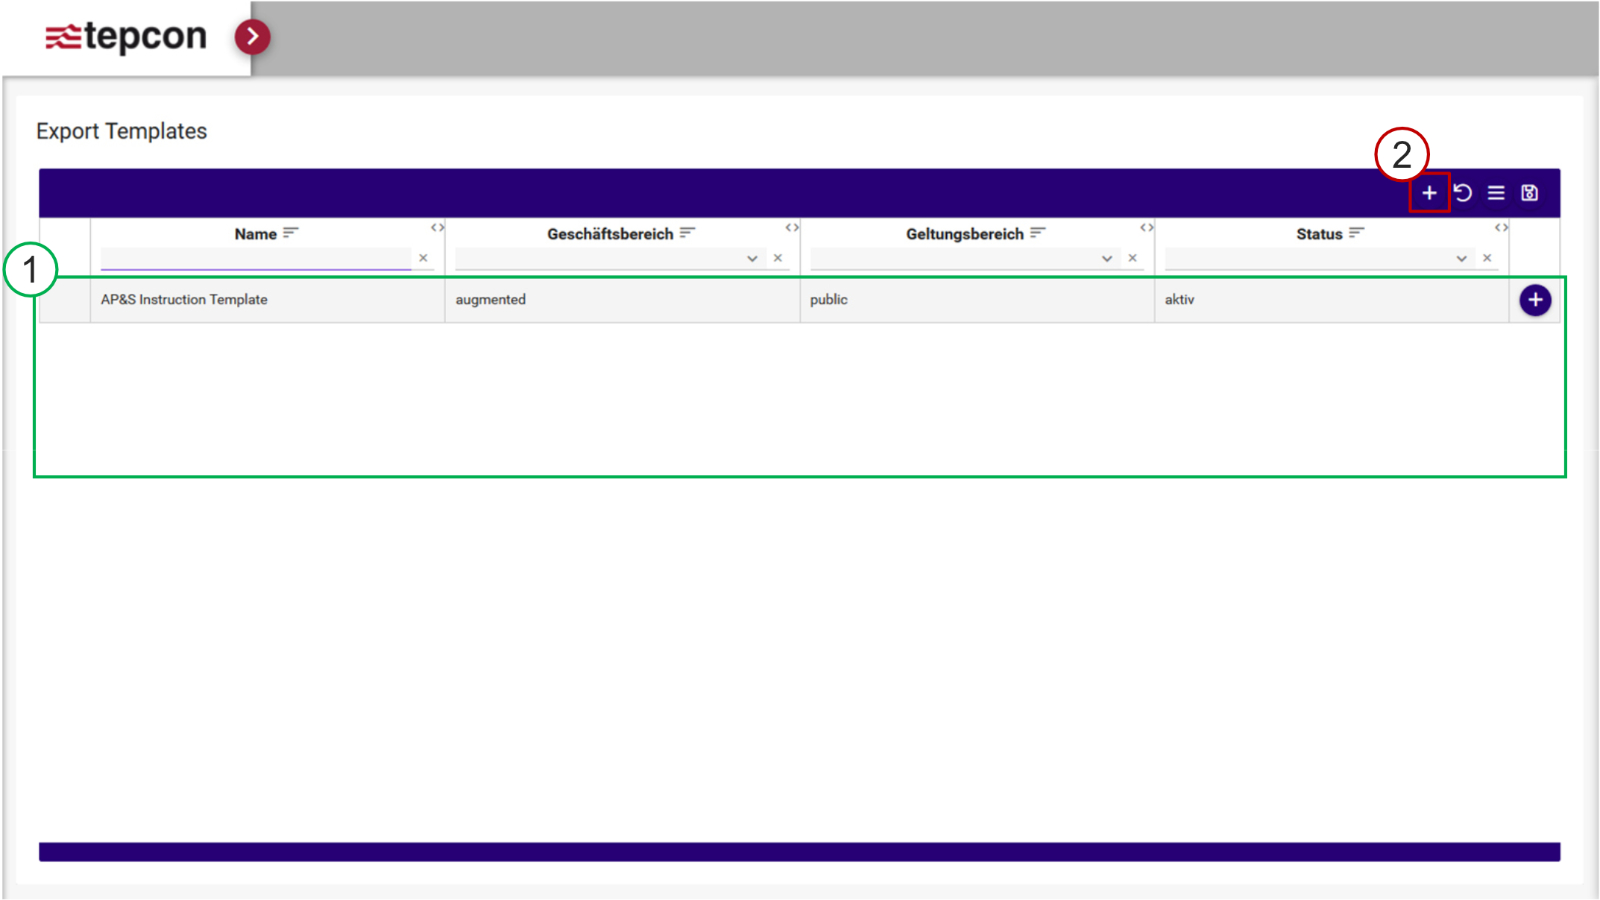Click the Name column resize arrows

[437, 228]
